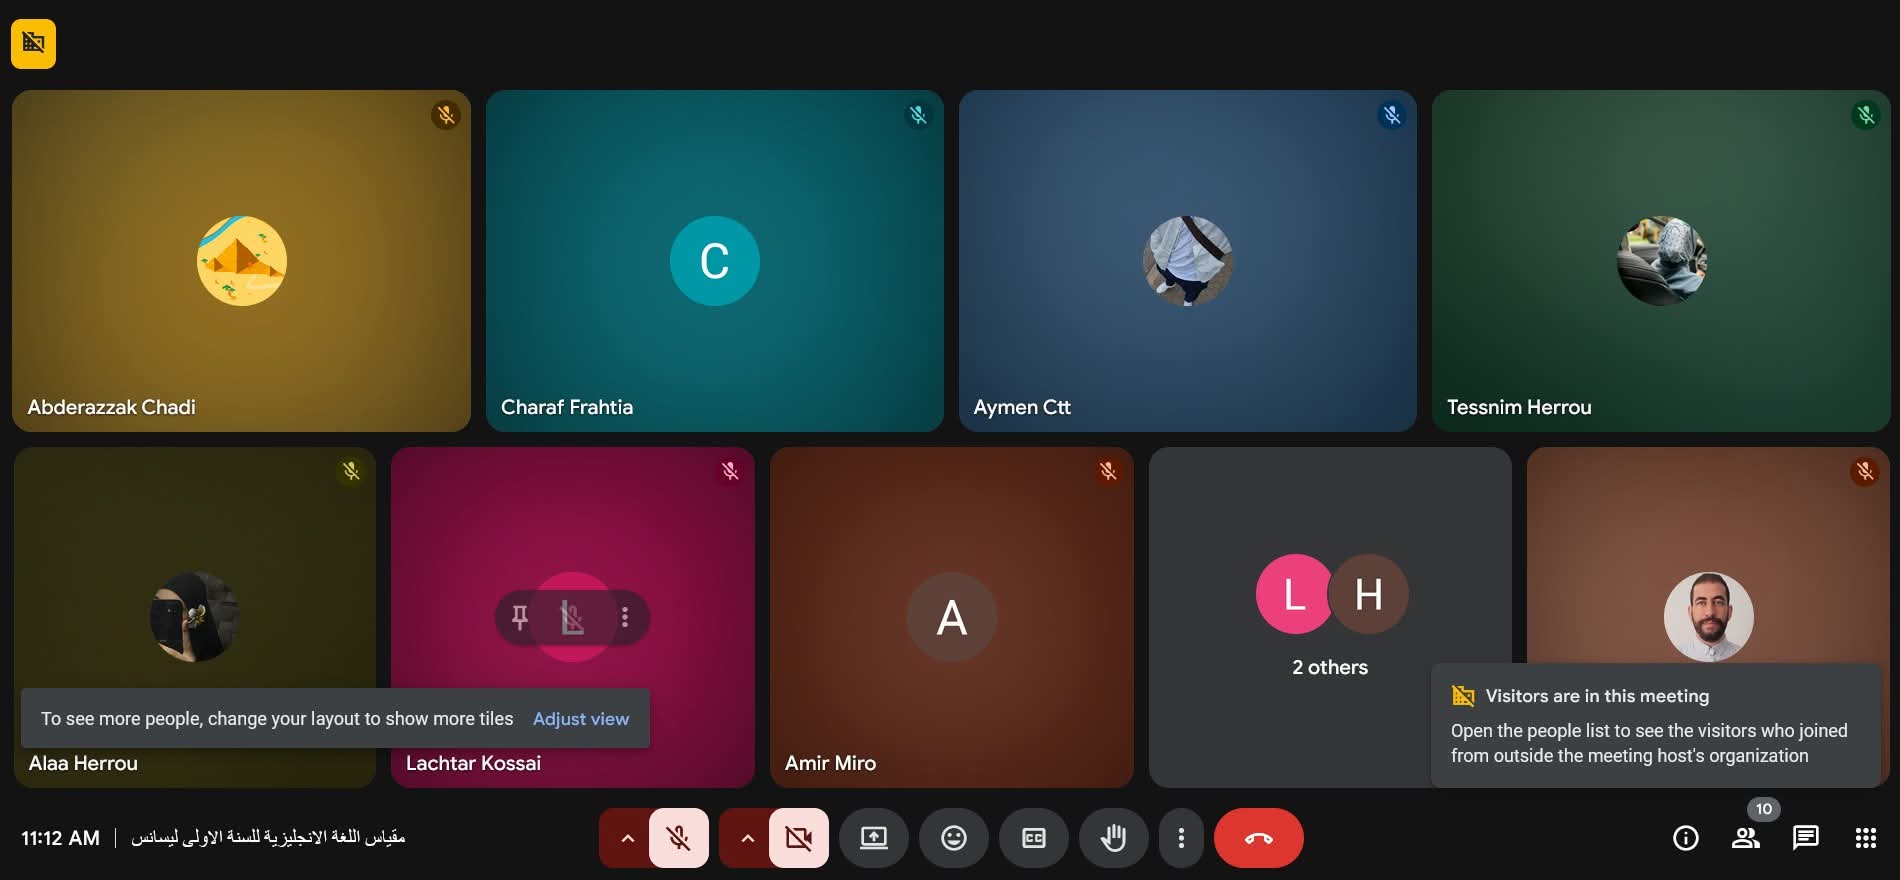Raise hand using the hand icon

pyautogui.click(x=1113, y=838)
